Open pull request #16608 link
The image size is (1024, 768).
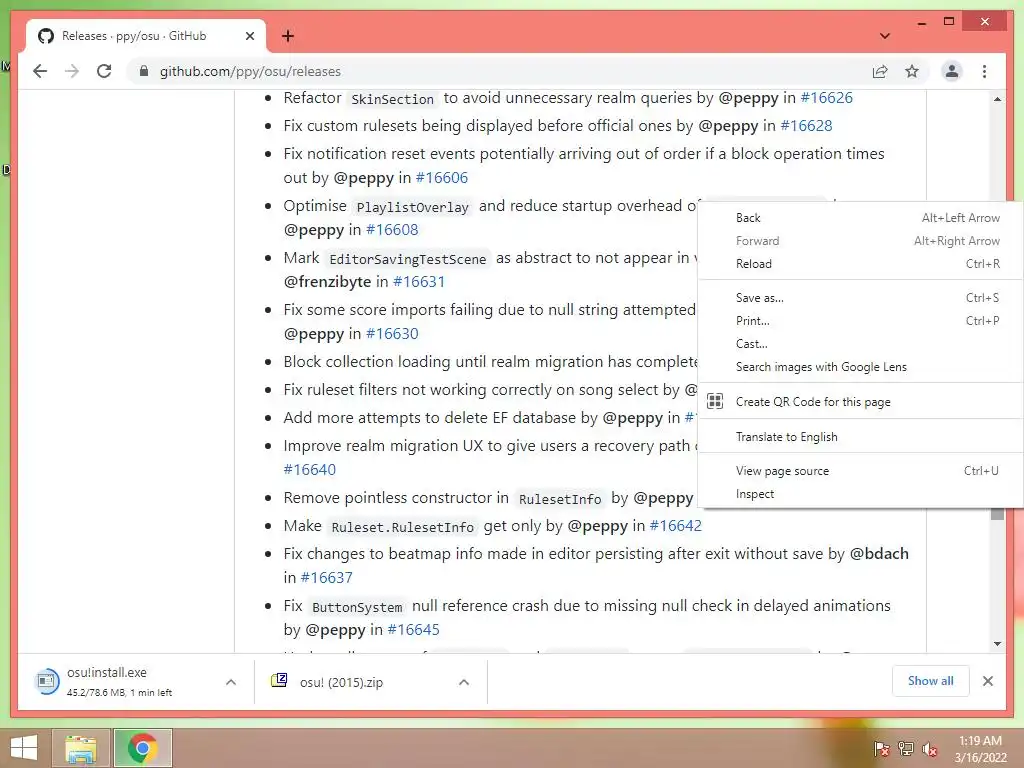[392, 230]
